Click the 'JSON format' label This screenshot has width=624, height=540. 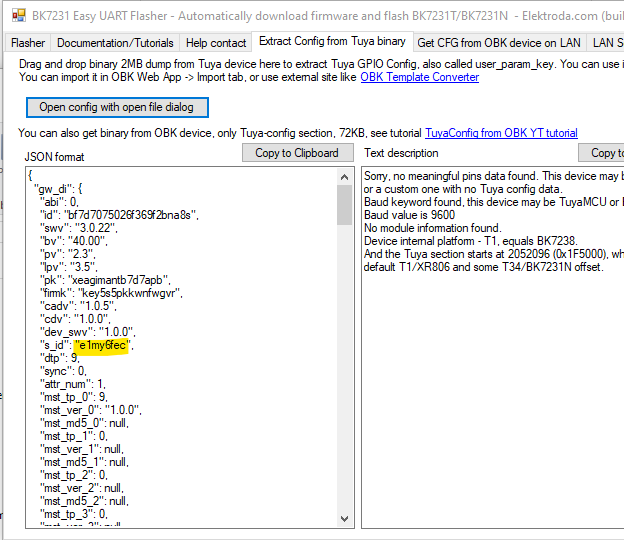pos(55,157)
